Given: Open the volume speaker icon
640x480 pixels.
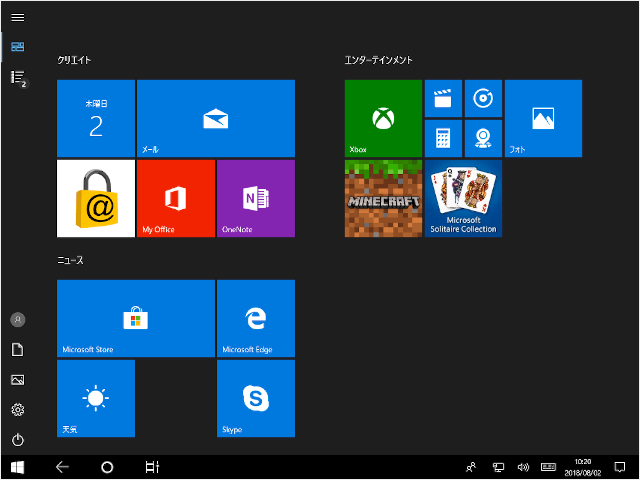Looking at the screenshot, I should pos(523,467).
